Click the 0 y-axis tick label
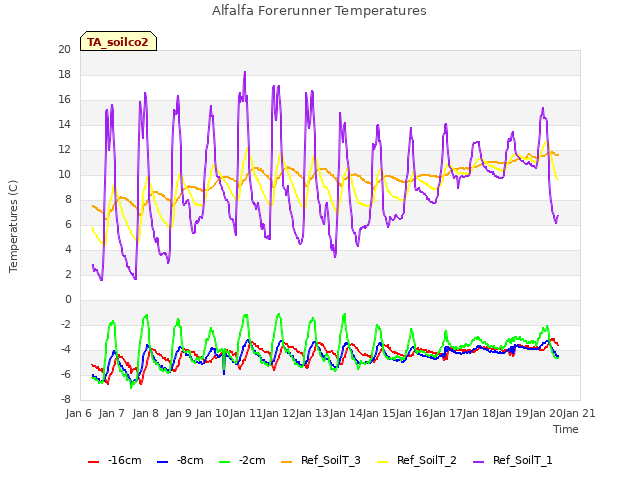This screenshot has width=640, height=480. 68,300
